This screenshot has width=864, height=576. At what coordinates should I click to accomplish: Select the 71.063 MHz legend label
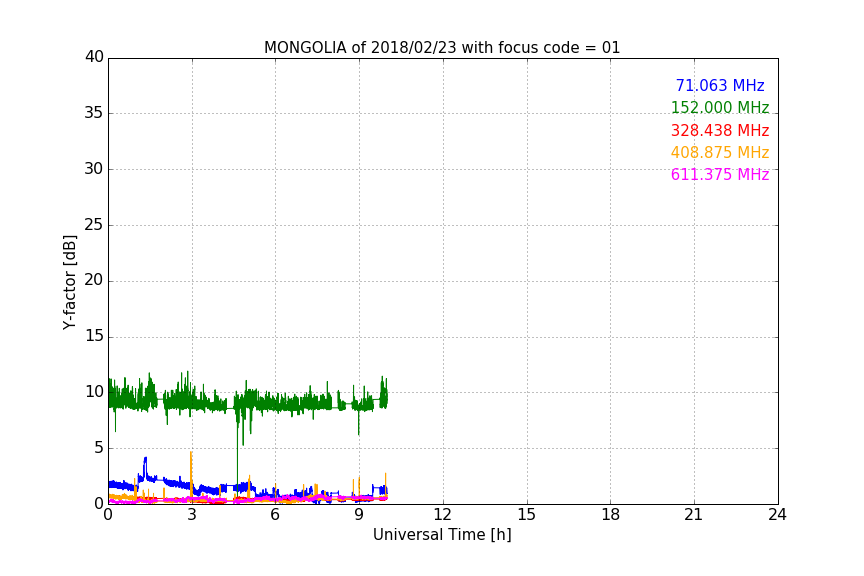(720, 85)
